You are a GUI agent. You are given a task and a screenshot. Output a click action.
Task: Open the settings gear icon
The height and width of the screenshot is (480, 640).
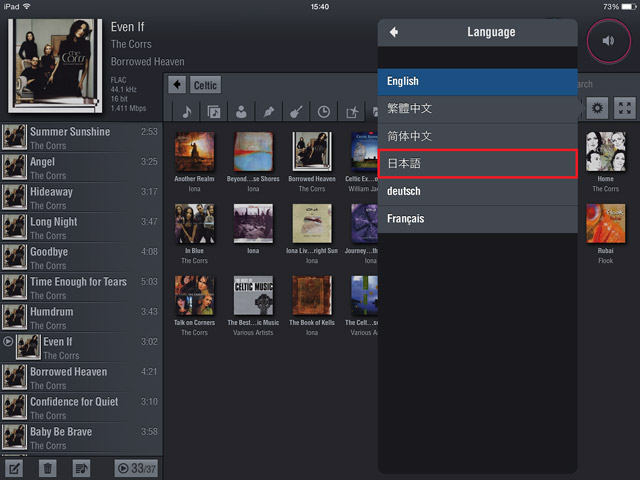(x=597, y=109)
